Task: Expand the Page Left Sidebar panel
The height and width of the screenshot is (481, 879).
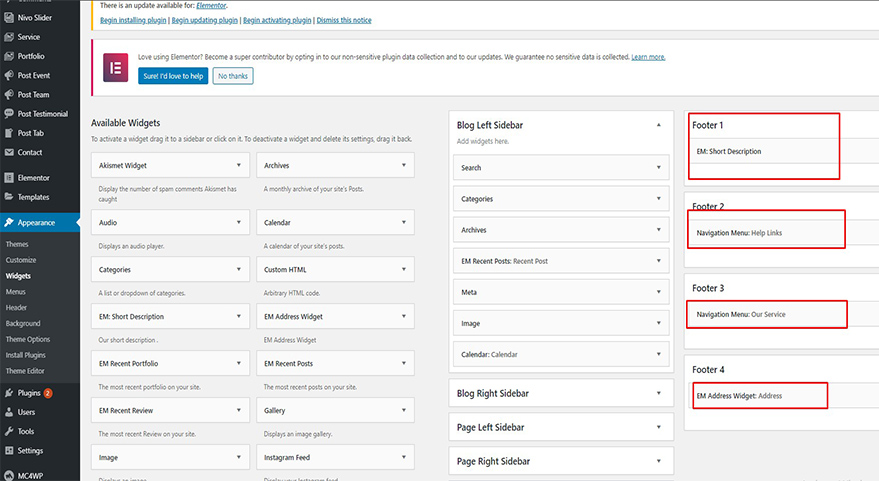Action: (658, 427)
